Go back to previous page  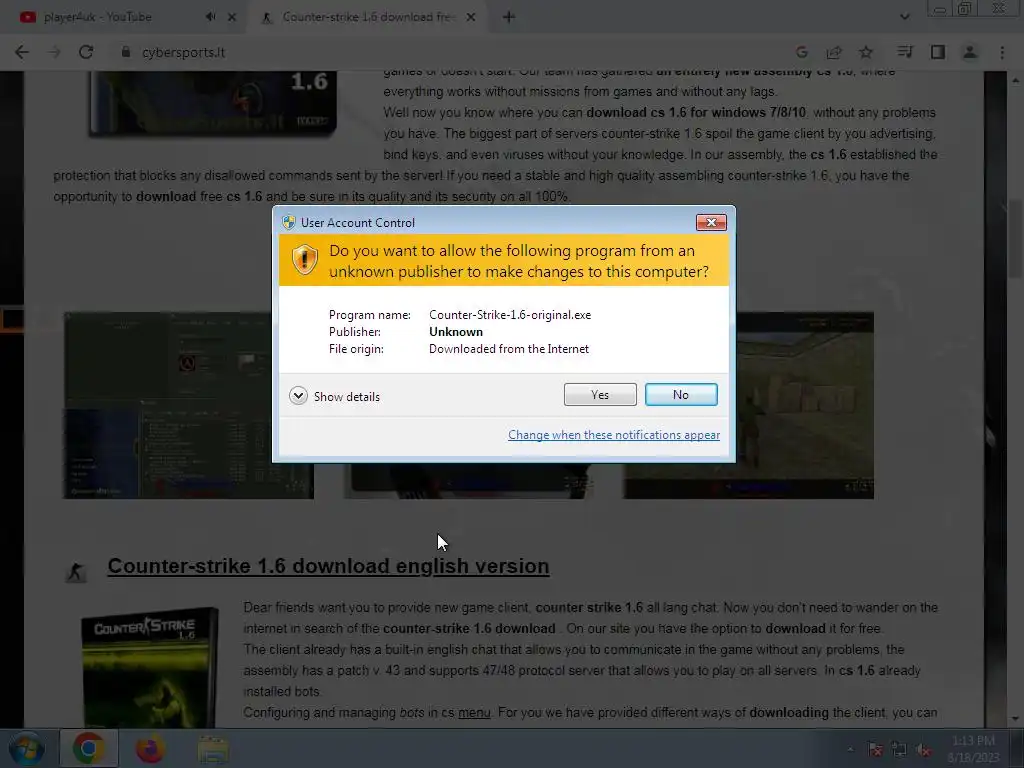[22, 52]
